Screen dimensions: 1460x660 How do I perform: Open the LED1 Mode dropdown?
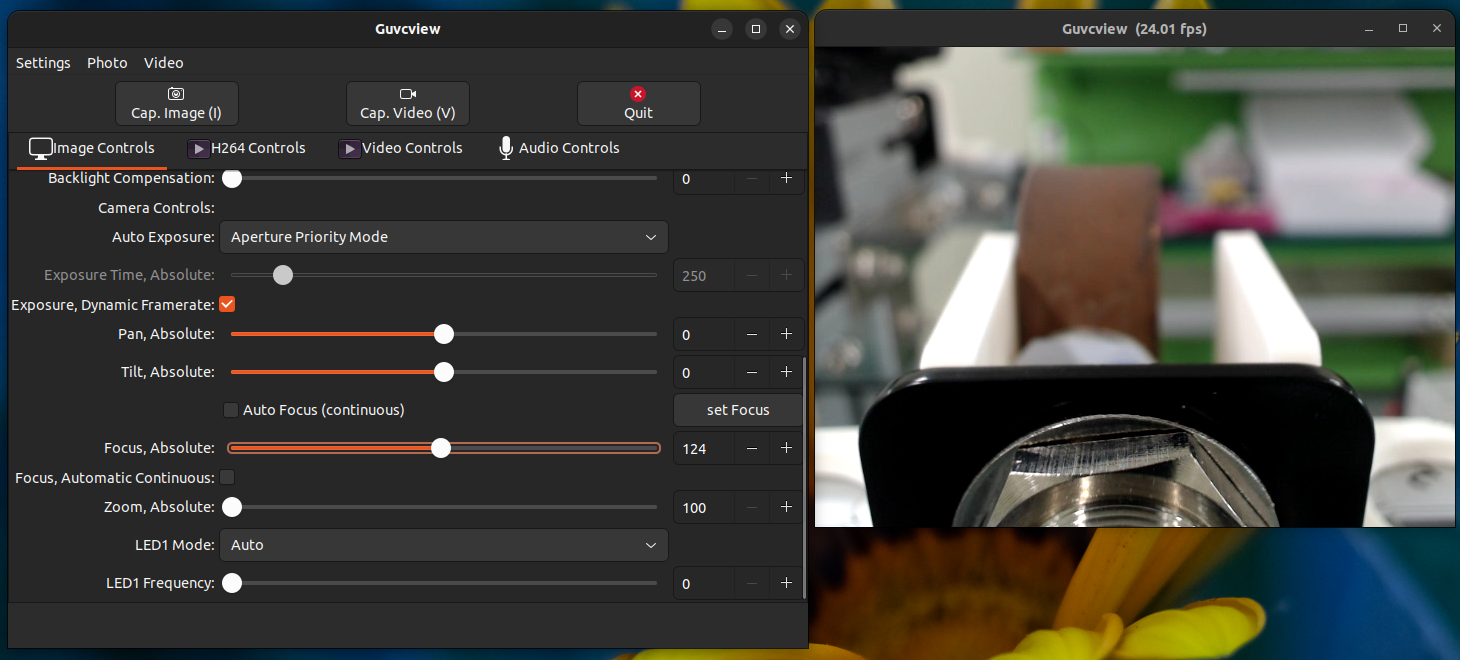point(444,545)
